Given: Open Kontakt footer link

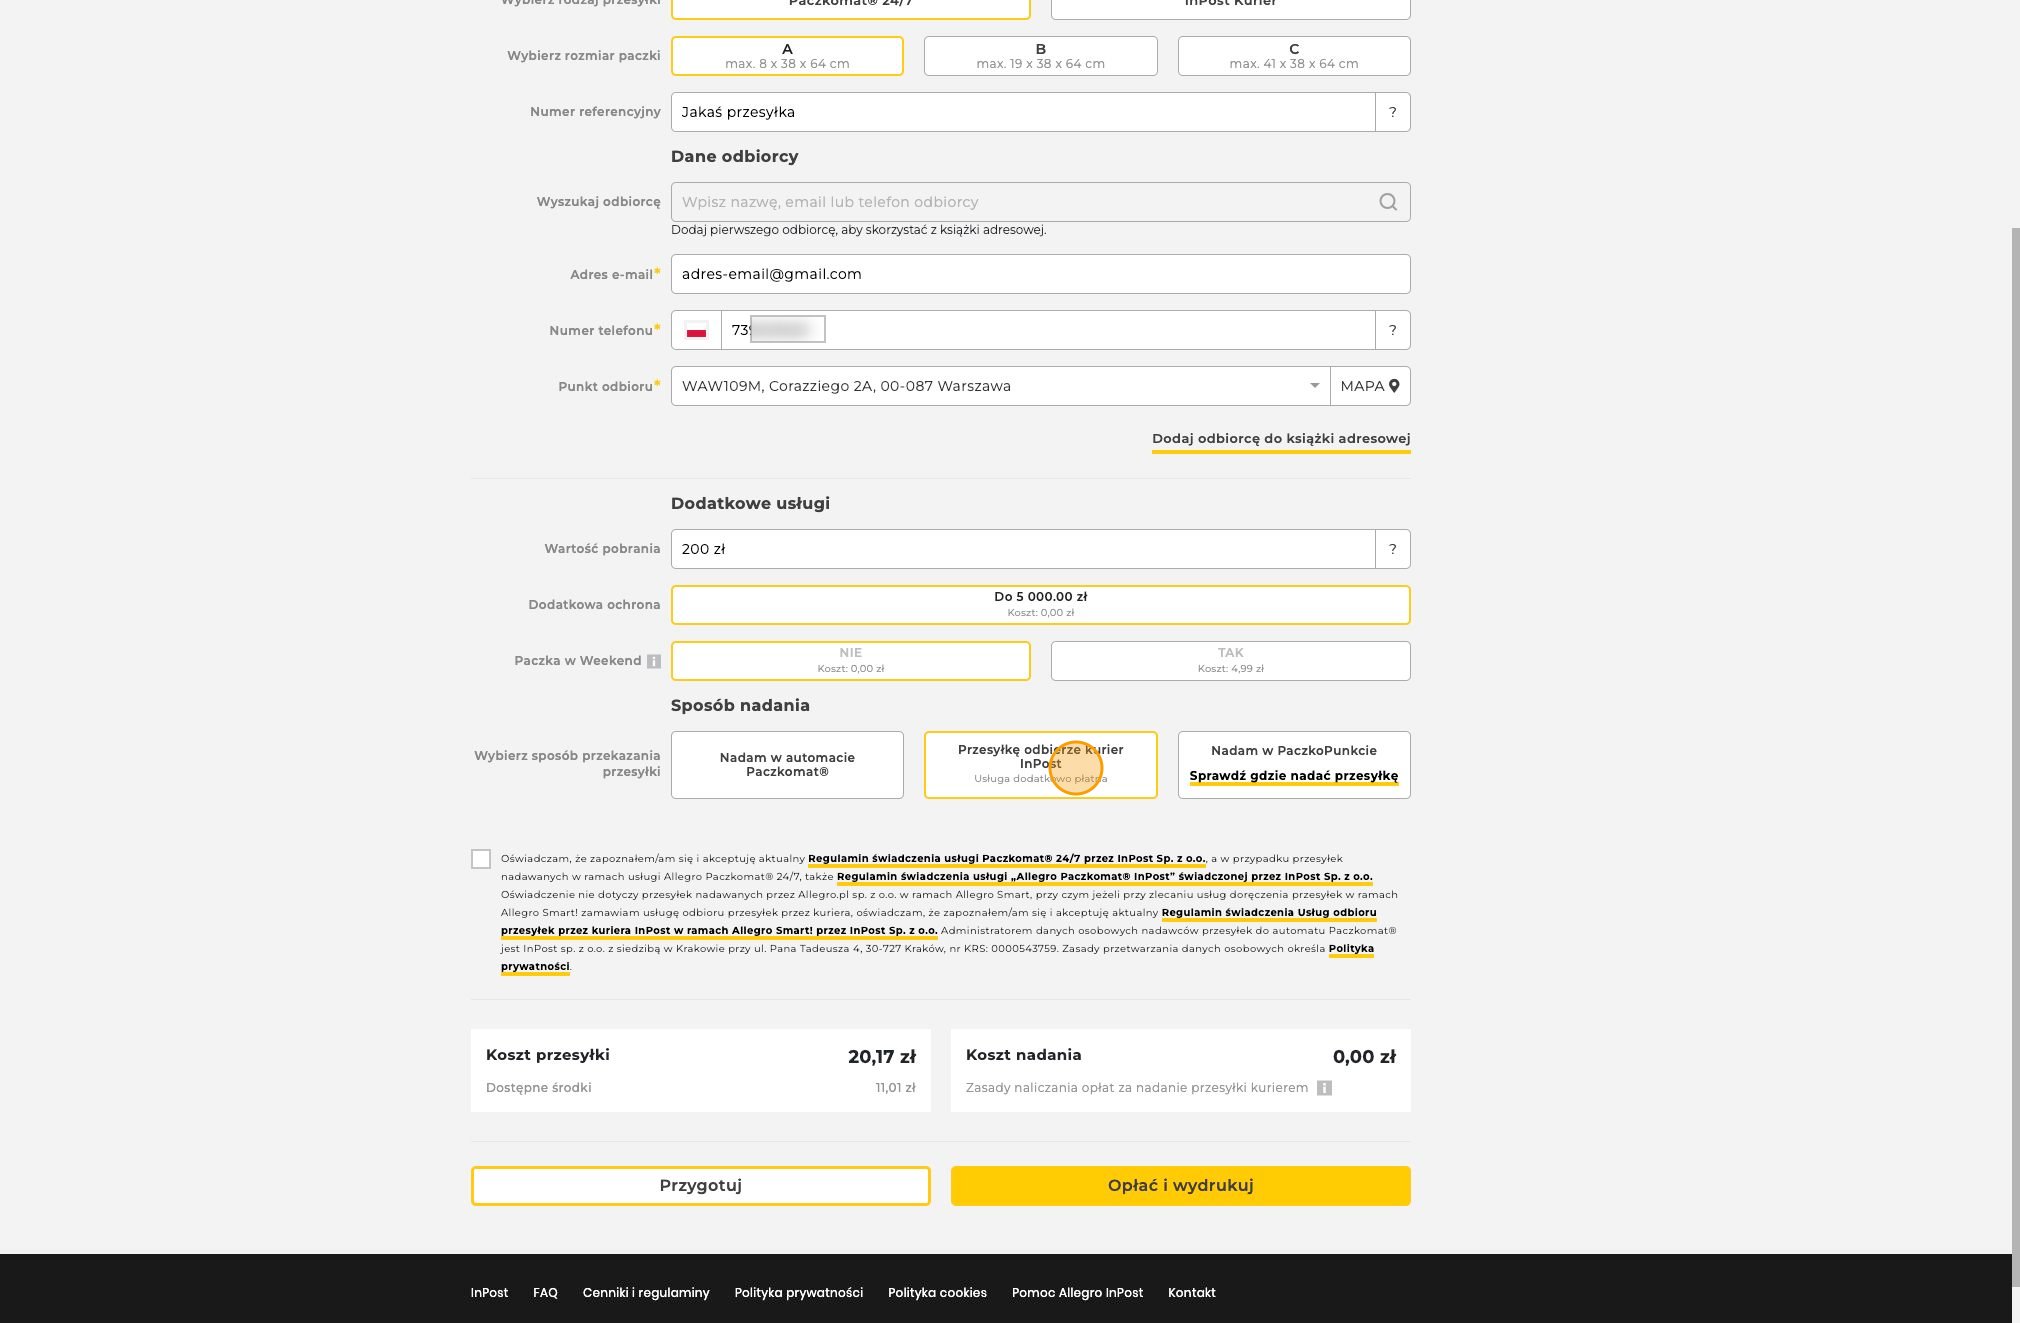Looking at the screenshot, I should 1192,1293.
